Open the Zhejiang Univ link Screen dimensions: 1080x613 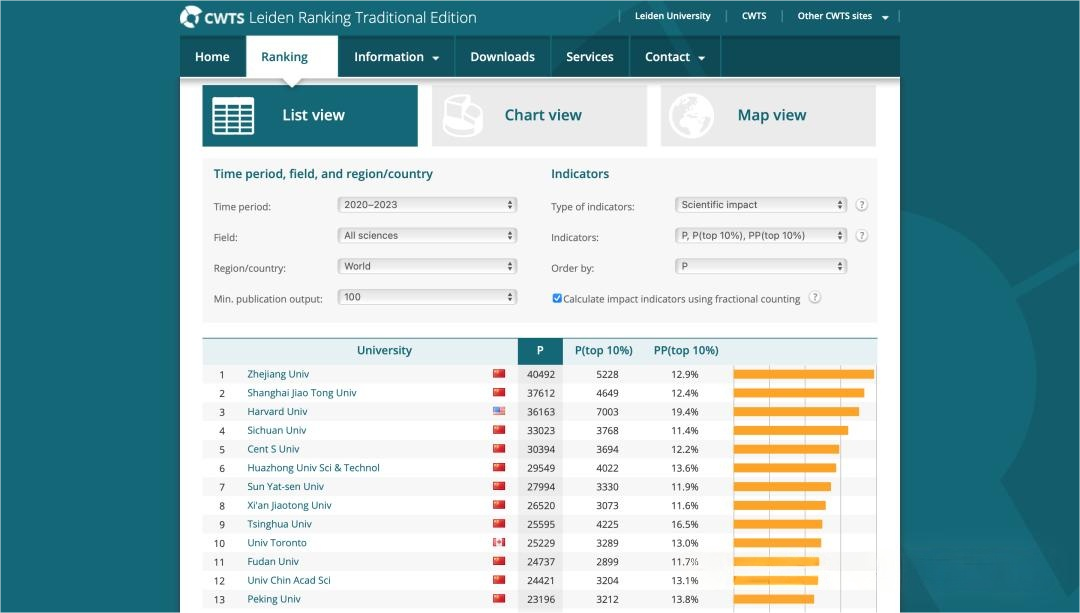click(278, 374)
